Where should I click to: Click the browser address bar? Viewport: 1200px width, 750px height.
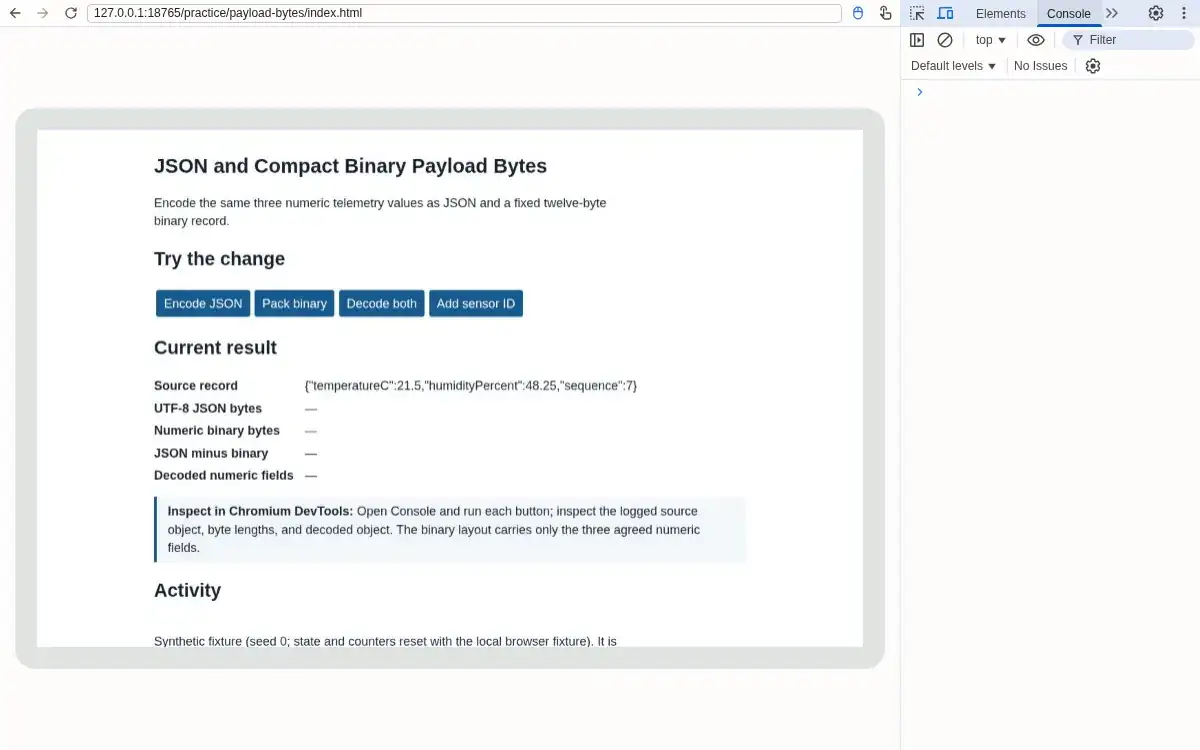pos(465,13)
